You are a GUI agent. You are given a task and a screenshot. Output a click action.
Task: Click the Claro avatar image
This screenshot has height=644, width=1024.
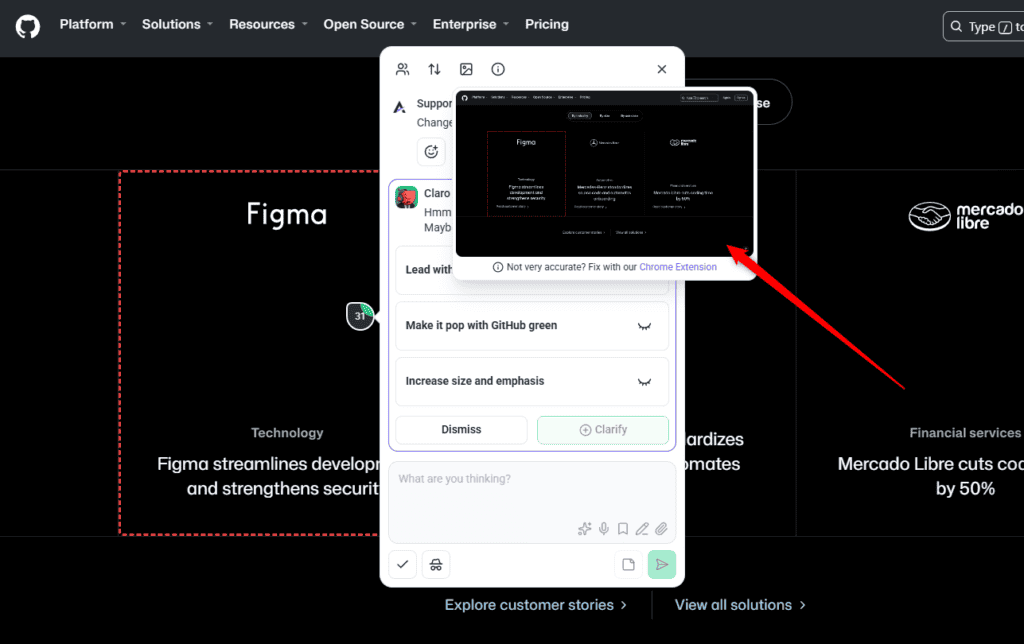(x=406, y=197)
